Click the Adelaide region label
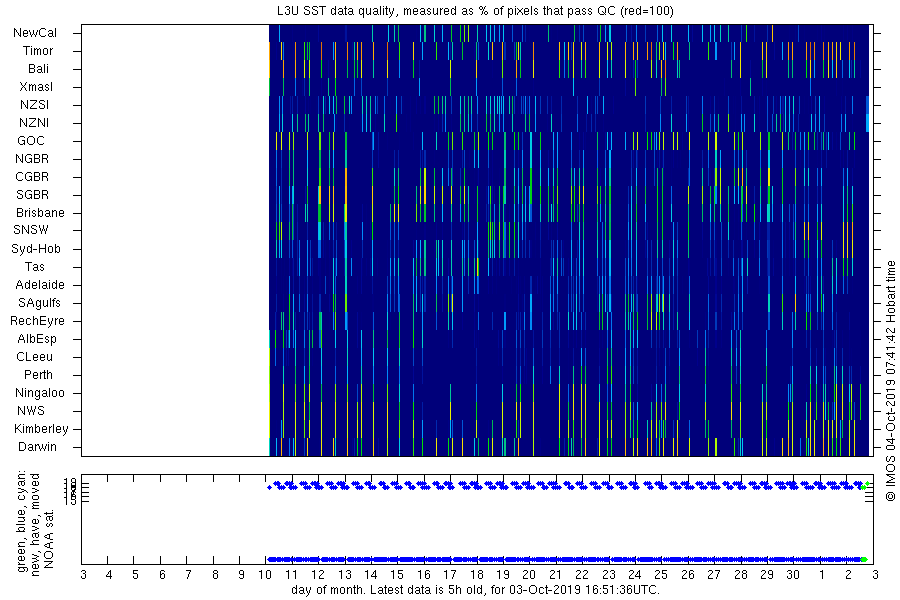The image size is (900, 600). [x=40, y=285]
